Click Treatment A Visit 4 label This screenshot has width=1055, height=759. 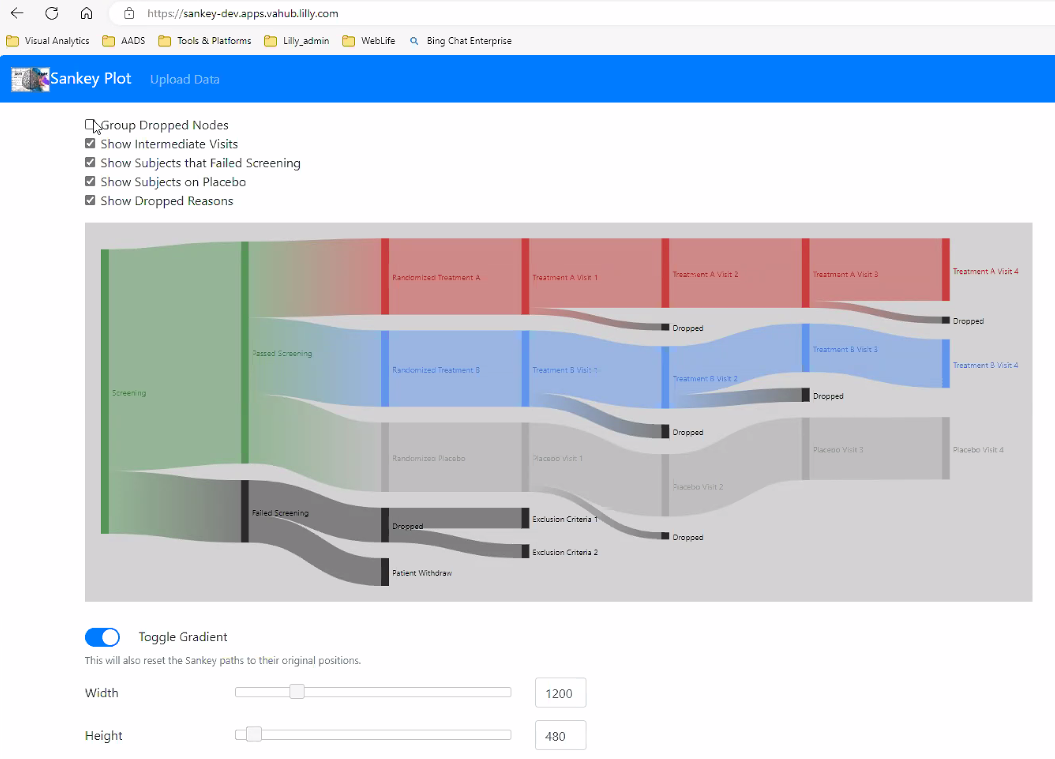coord(985,271)
